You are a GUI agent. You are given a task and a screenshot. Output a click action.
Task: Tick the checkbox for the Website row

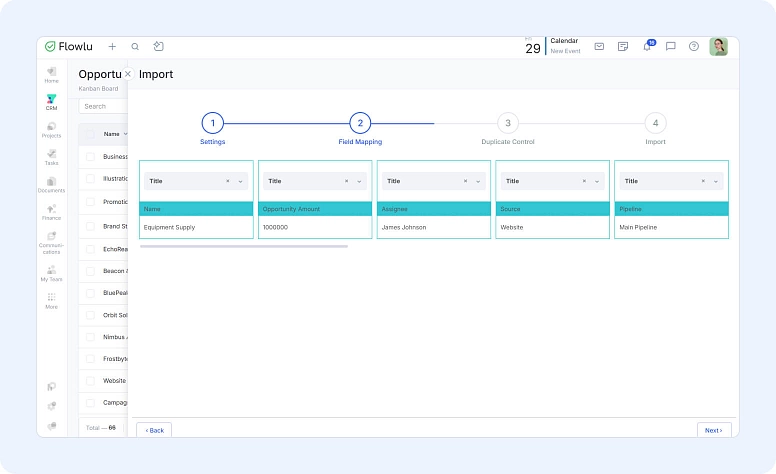[x=90, y=380]
